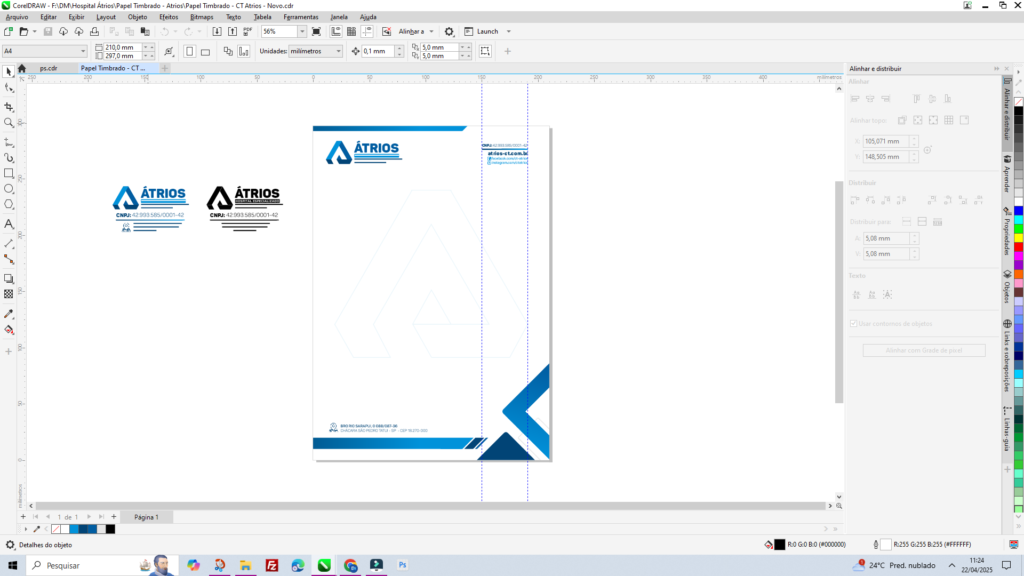Select the Ellipse tool
The image size is (1024, 576).
[x=8, y=189]
